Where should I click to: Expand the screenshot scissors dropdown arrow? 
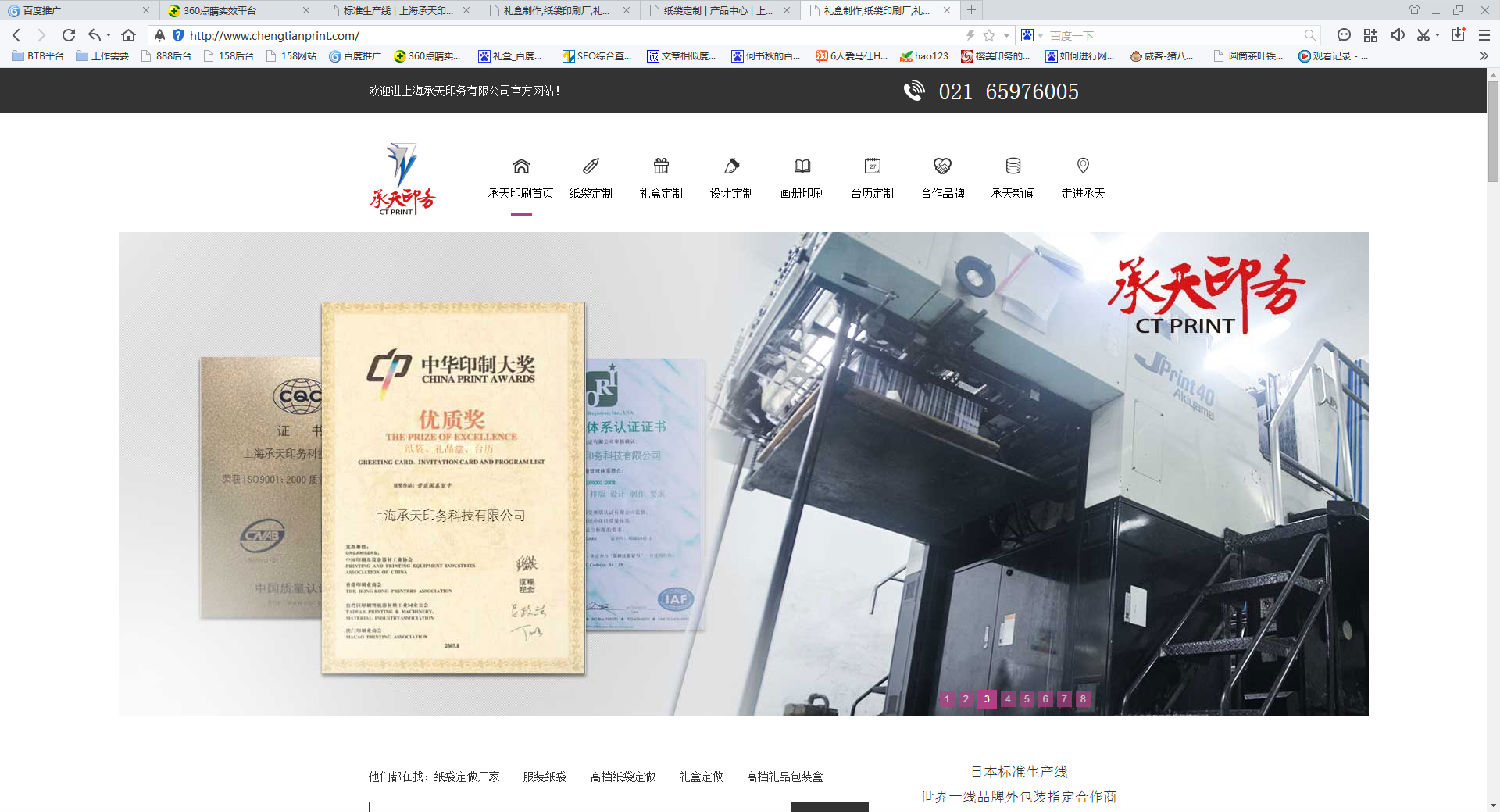pyautogui.click(x=1437, y=36)
